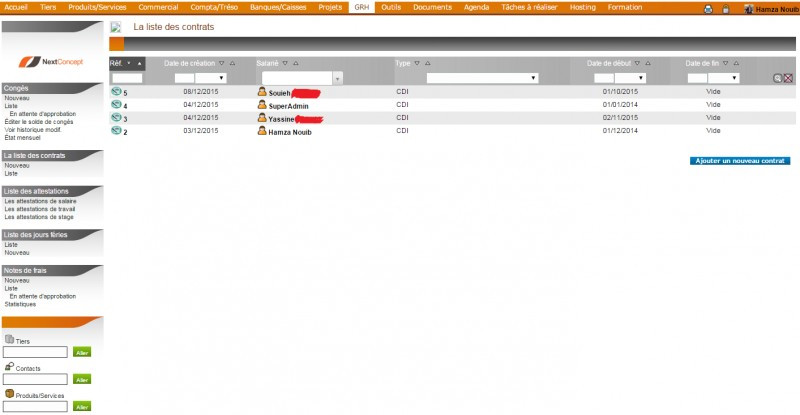Open Éditer le solde de congés
Image resolution: width=800 pixels, height=415 pixels.
pos(39,122)
